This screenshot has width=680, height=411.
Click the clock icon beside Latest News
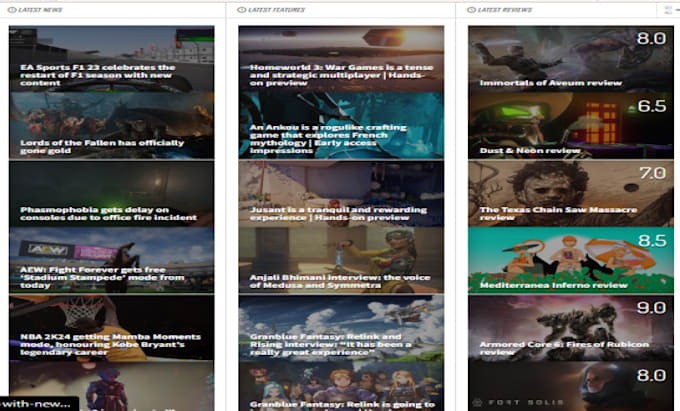click(12, 10)
